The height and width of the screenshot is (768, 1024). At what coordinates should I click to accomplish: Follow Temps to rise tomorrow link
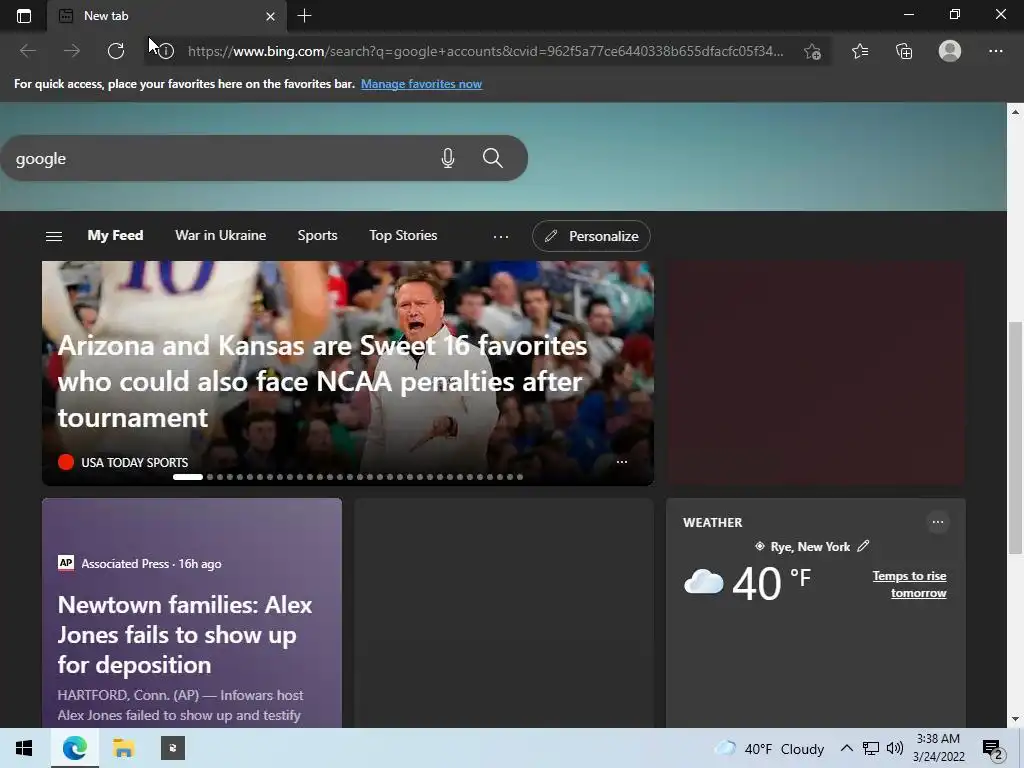pos(909,584)
